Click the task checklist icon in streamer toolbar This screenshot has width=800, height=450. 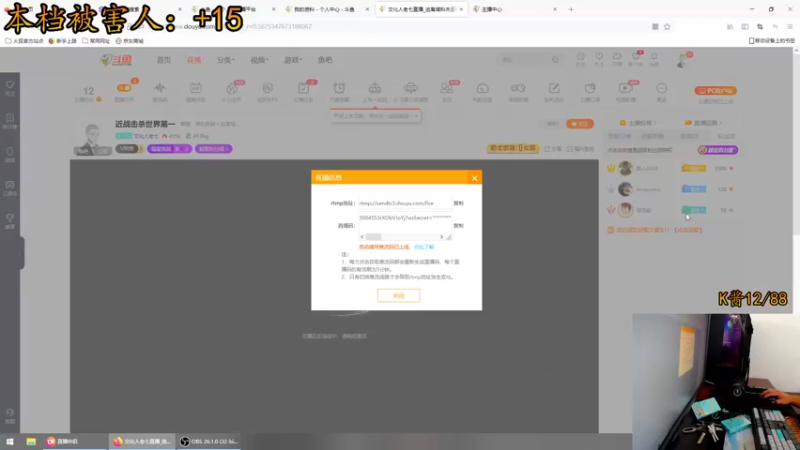pyautogui.click(x=303, y=88)
